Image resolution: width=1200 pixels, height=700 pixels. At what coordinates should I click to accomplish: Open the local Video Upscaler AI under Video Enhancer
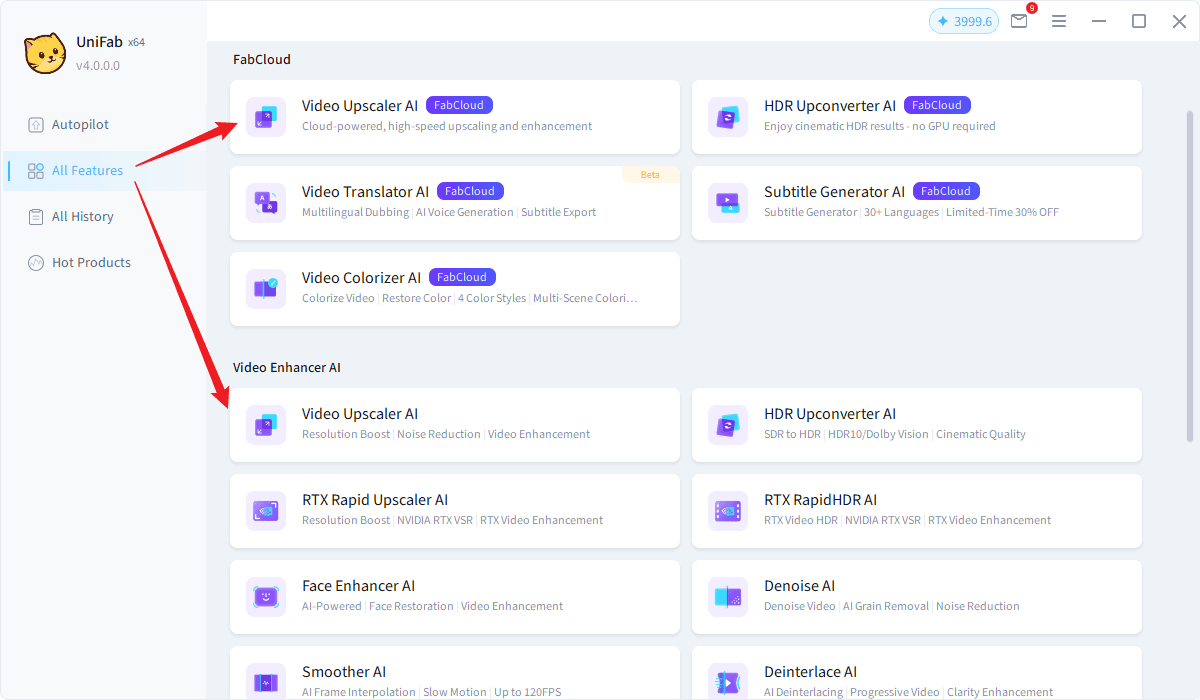pos(454,425)
